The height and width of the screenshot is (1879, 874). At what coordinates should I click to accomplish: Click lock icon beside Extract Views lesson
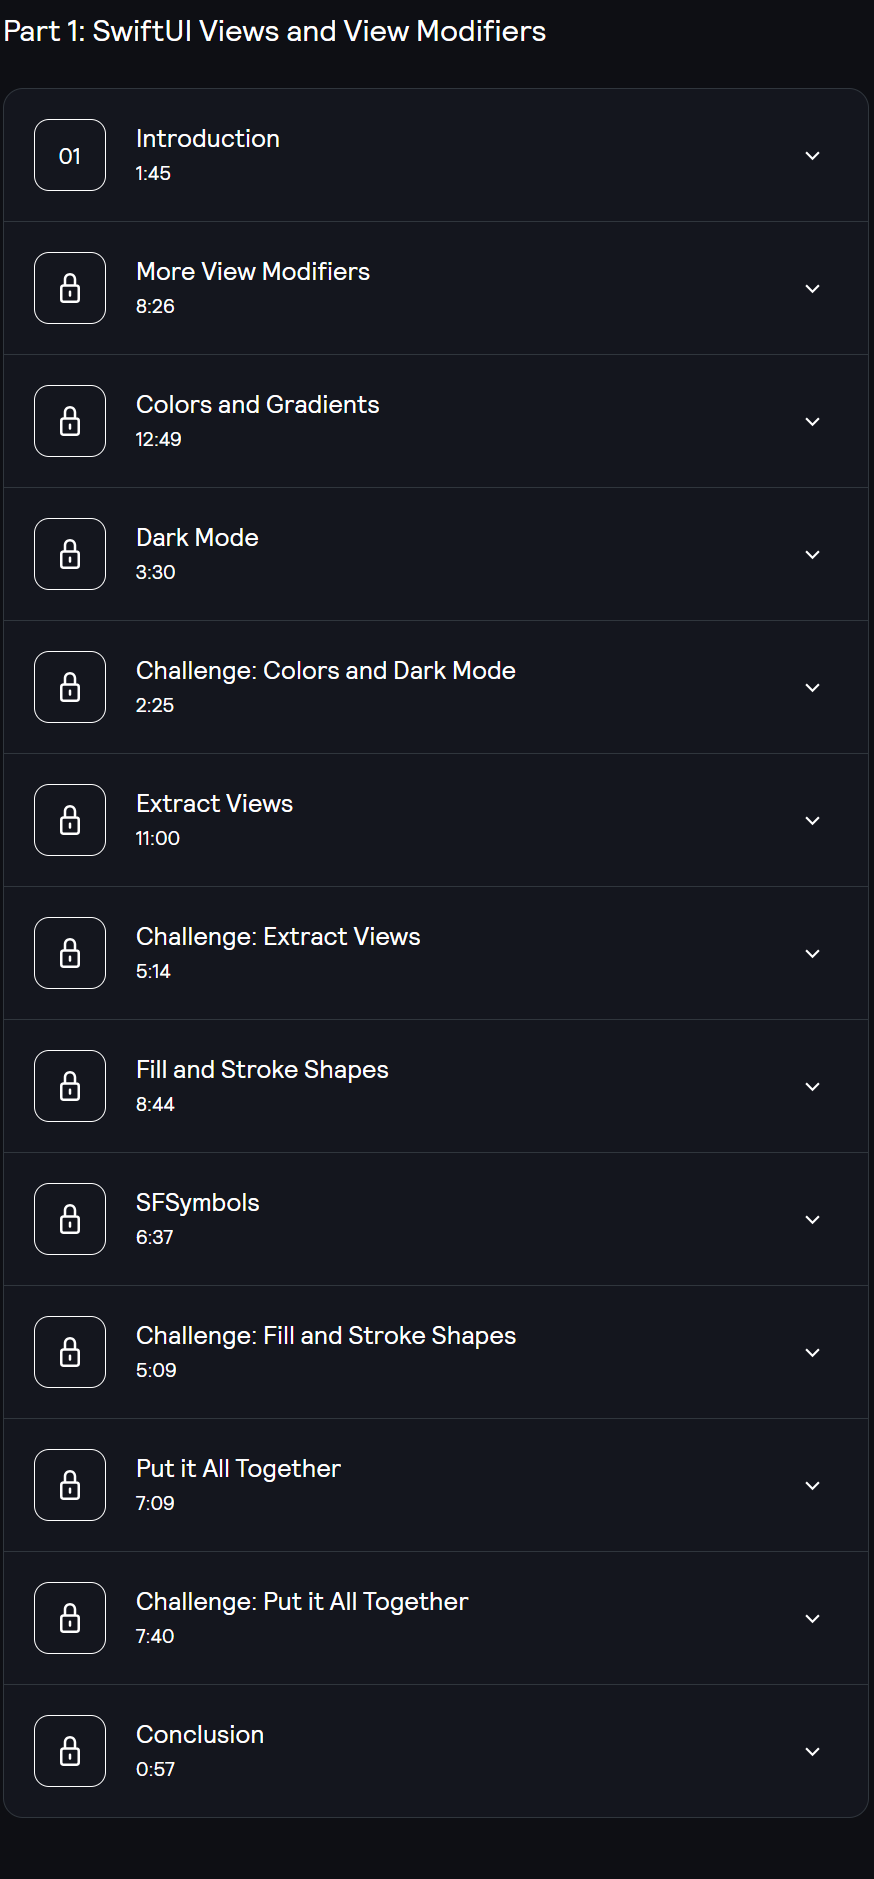pyautogui.click(x=70, y=820)
